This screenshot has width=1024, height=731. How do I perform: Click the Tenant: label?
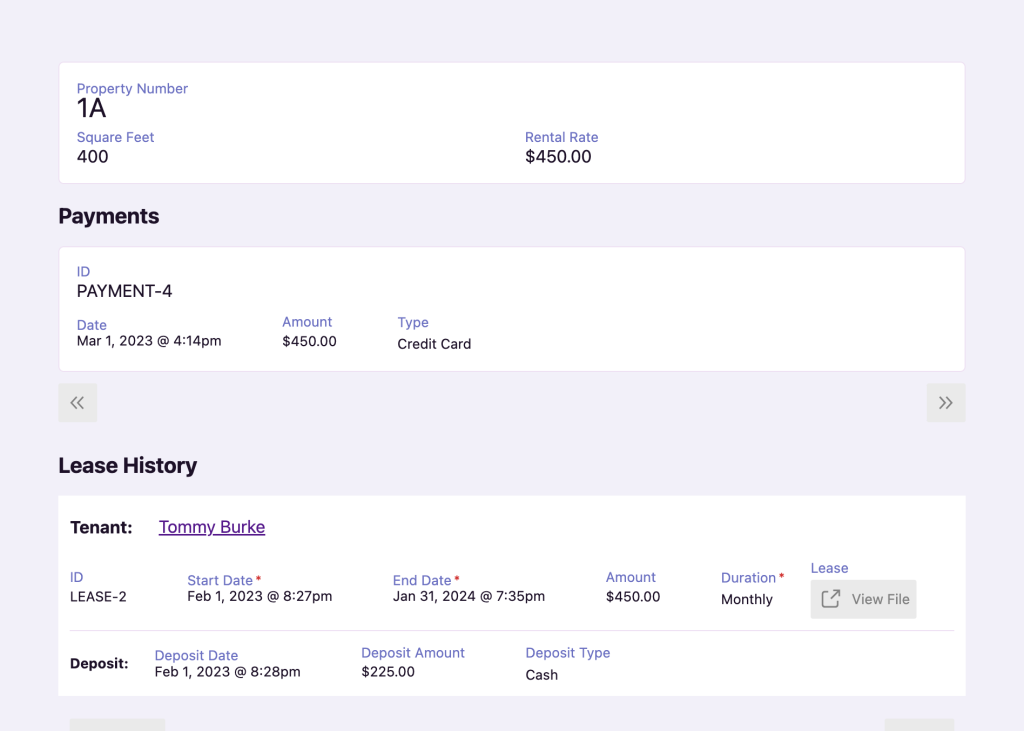point(101,527)
